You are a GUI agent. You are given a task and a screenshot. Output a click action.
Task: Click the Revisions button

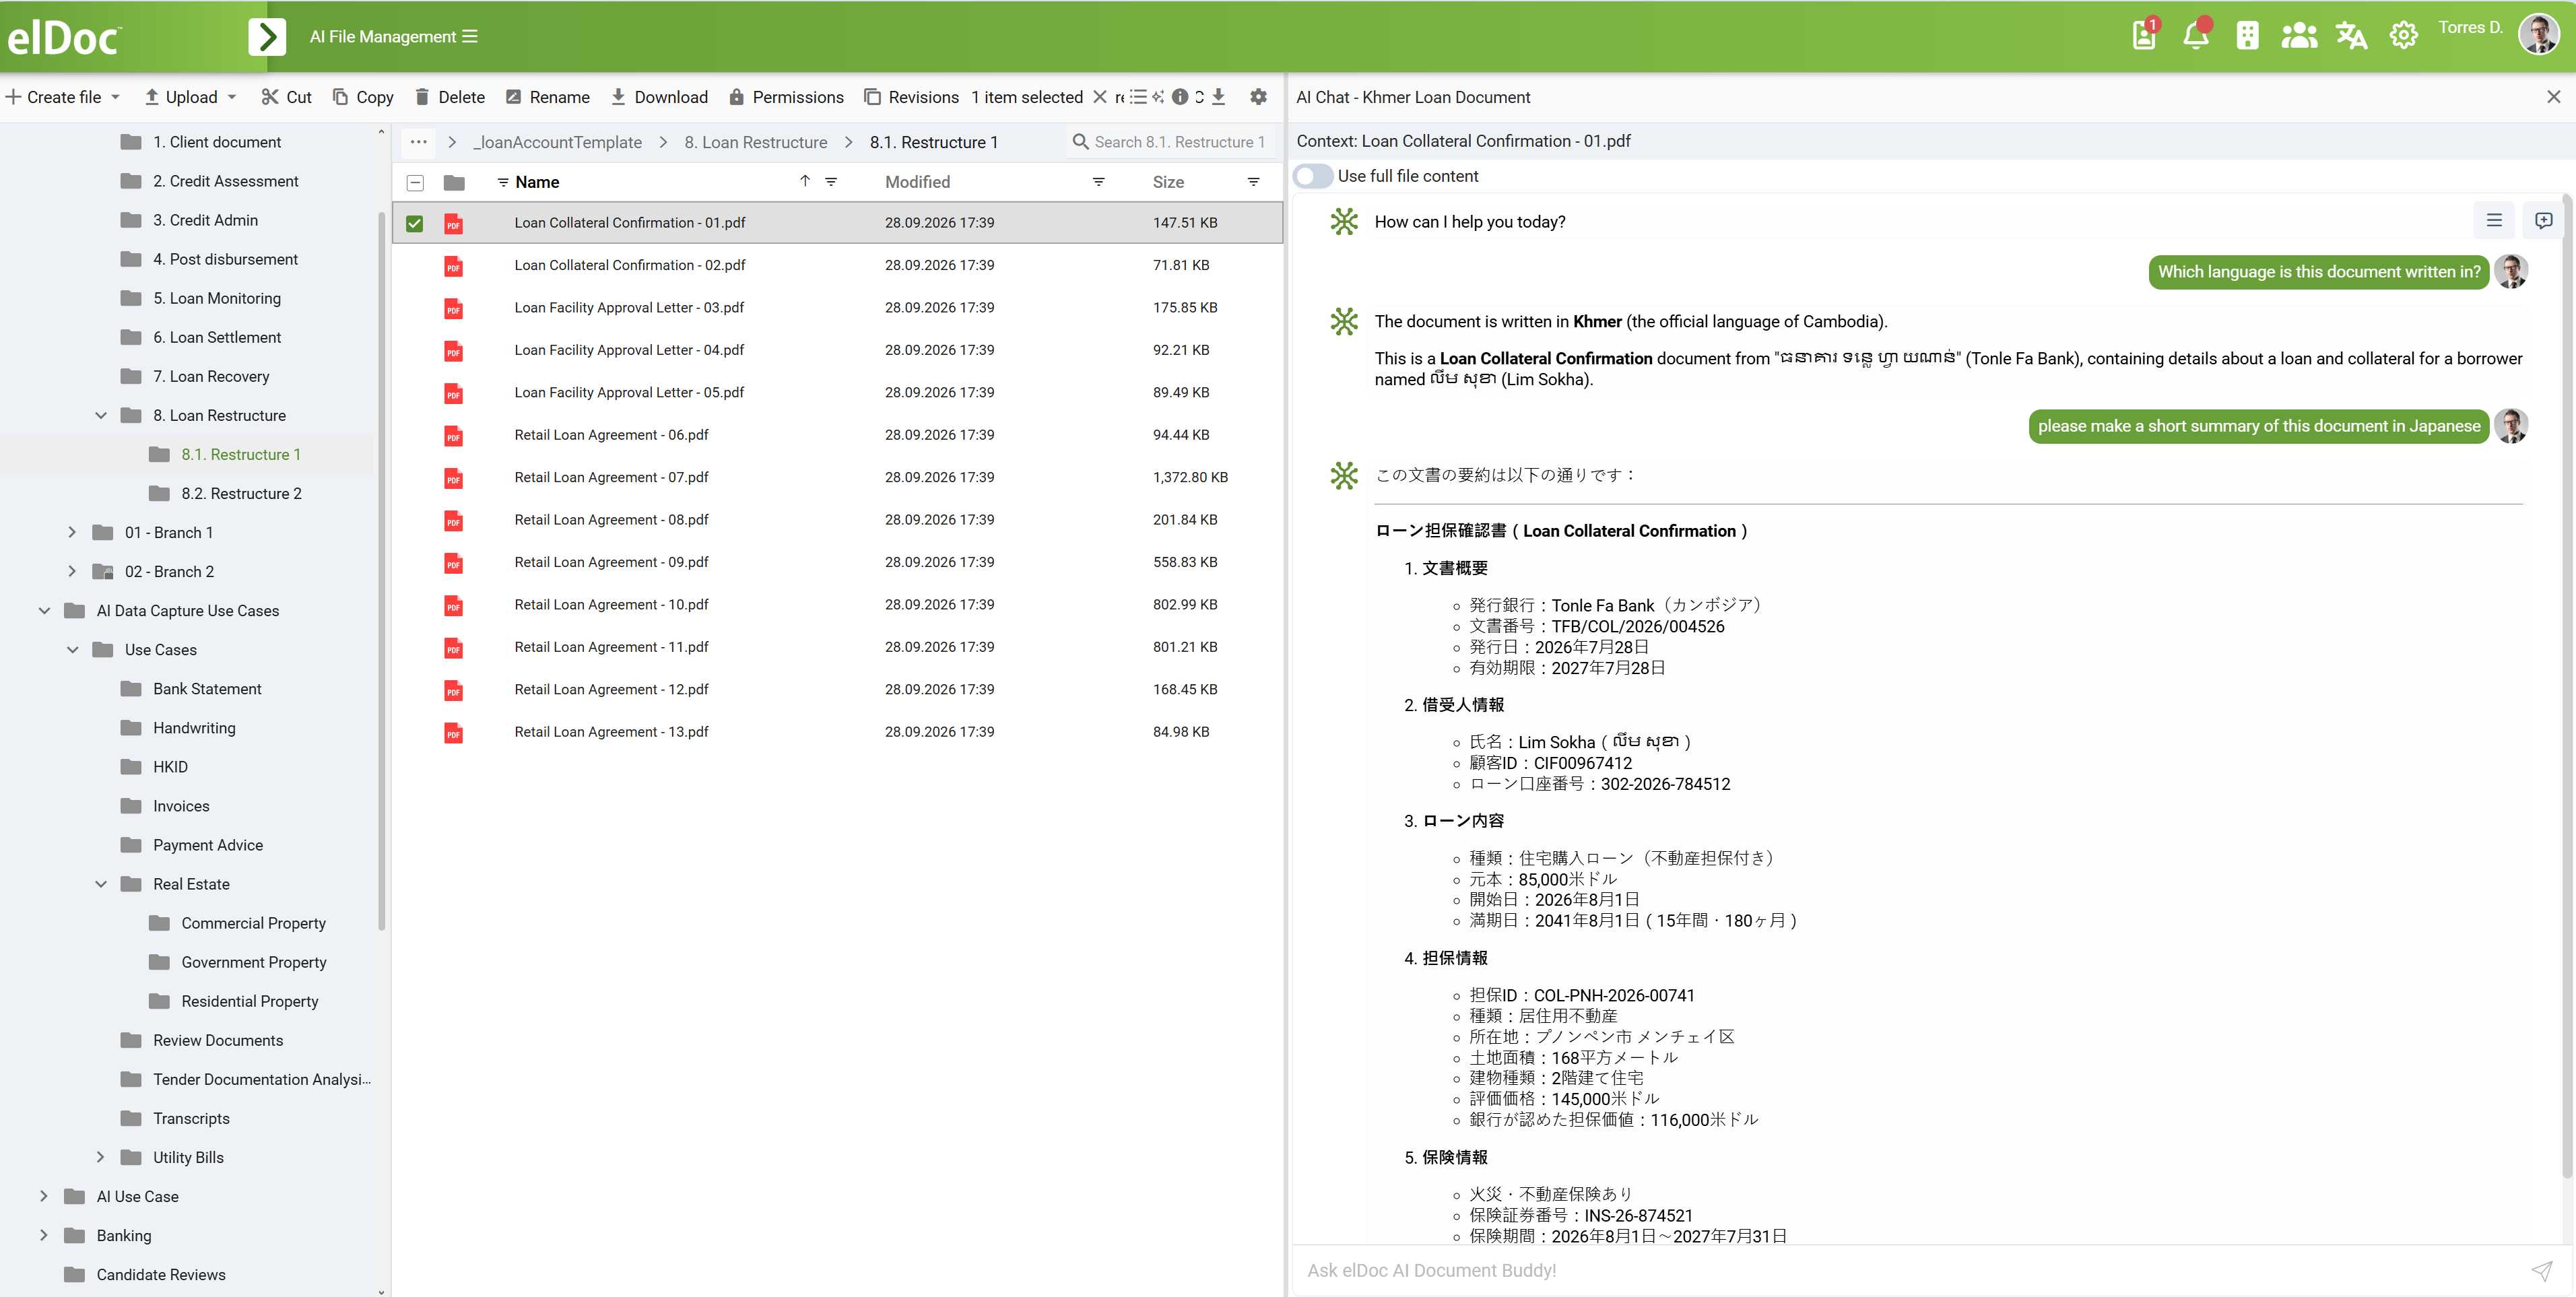tap(911, 97)
